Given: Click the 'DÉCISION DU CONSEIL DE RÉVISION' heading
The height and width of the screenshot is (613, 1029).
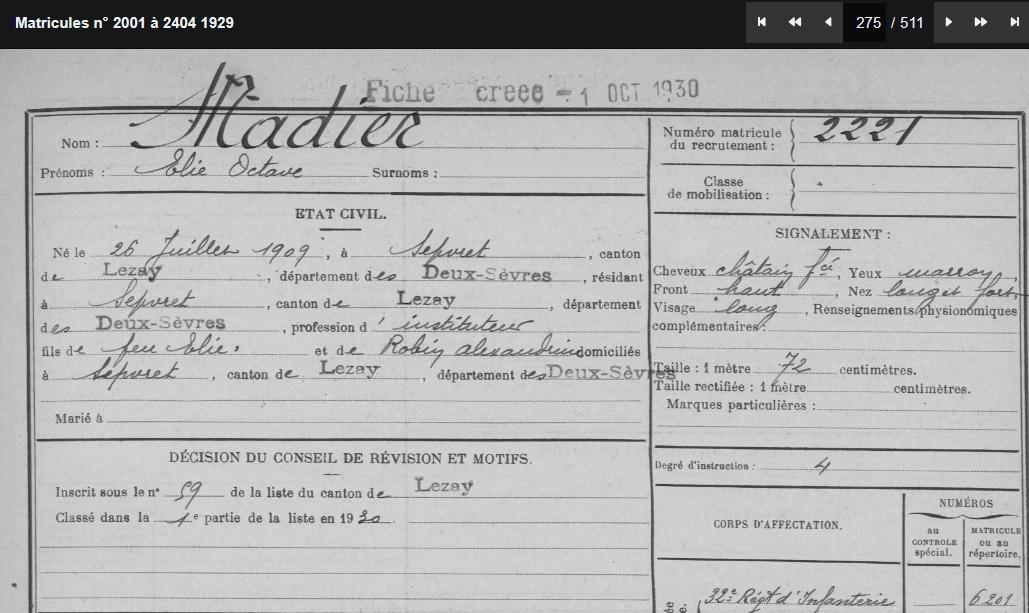Looking at the screenshot, I should click(x=350, y=458).
